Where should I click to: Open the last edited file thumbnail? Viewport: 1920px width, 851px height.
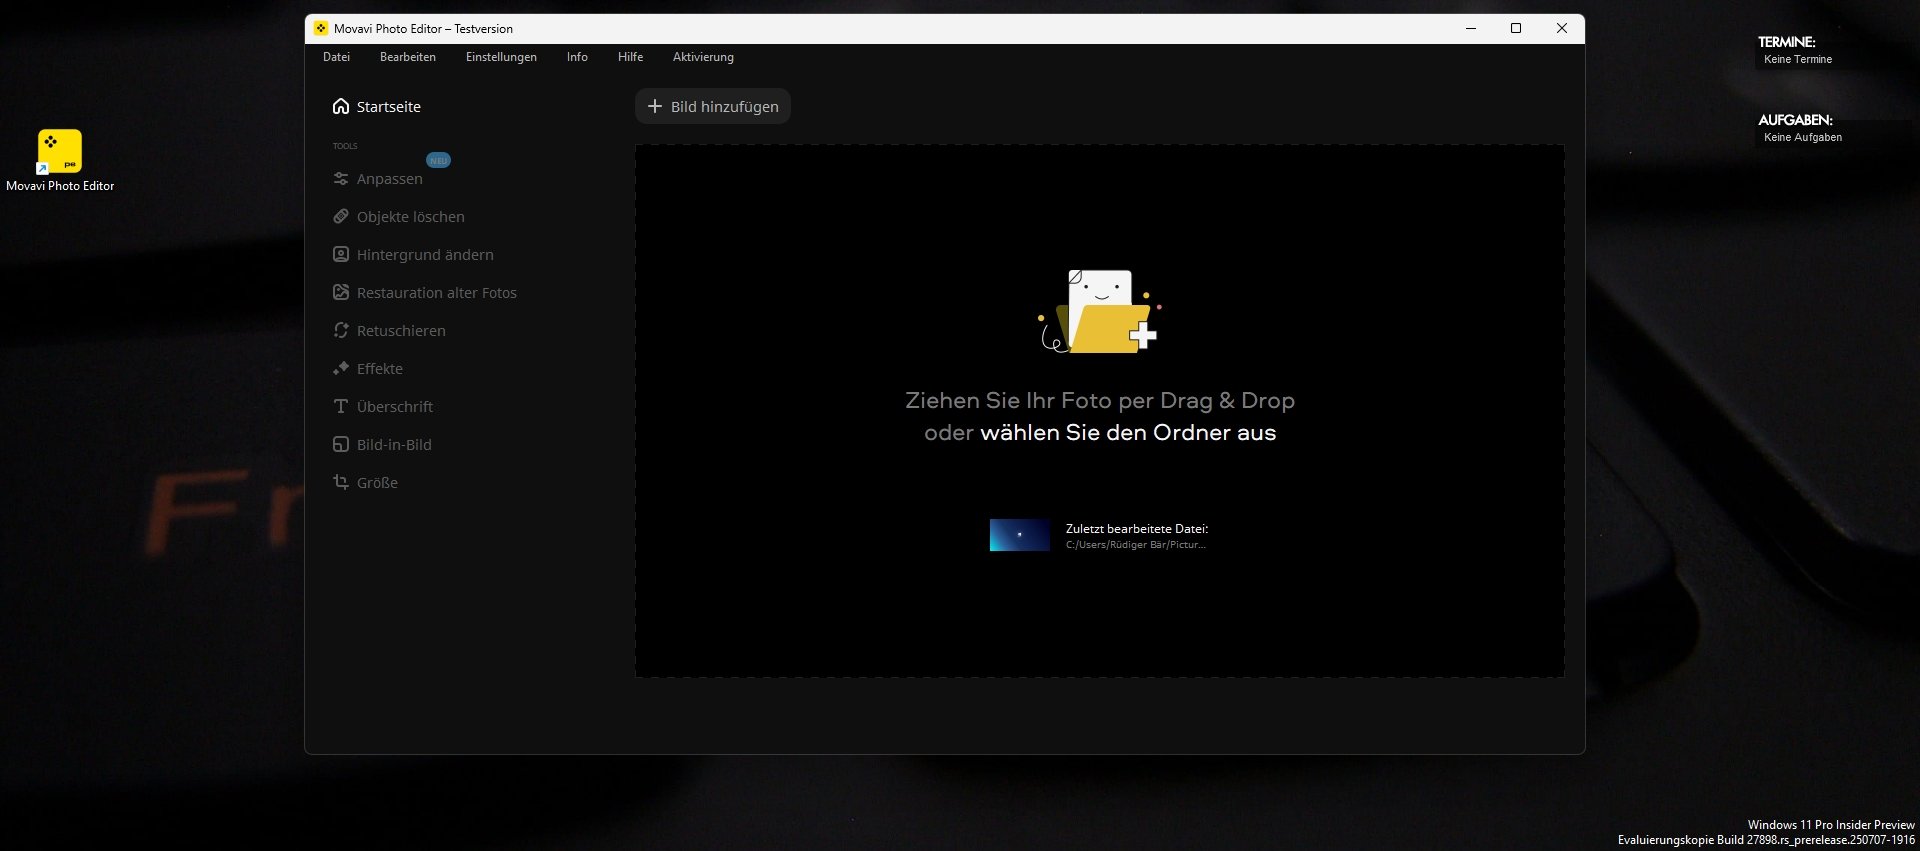coord(1019,535)
